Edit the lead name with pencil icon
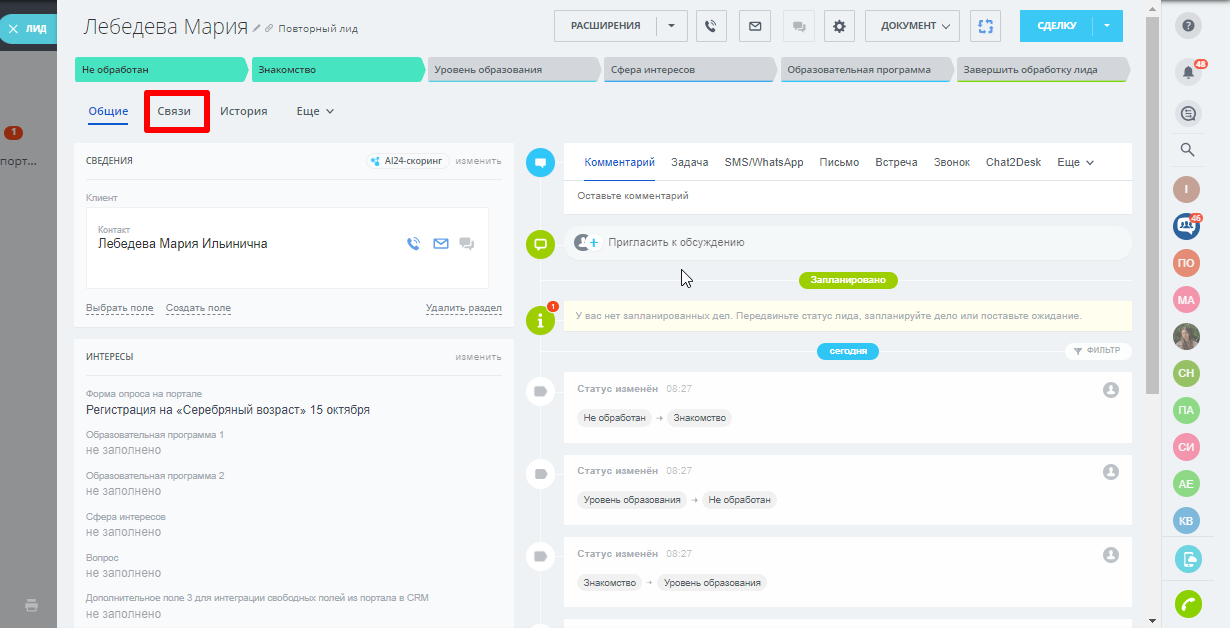This screenshot has height=628, width=1230. tap(257, 28)
